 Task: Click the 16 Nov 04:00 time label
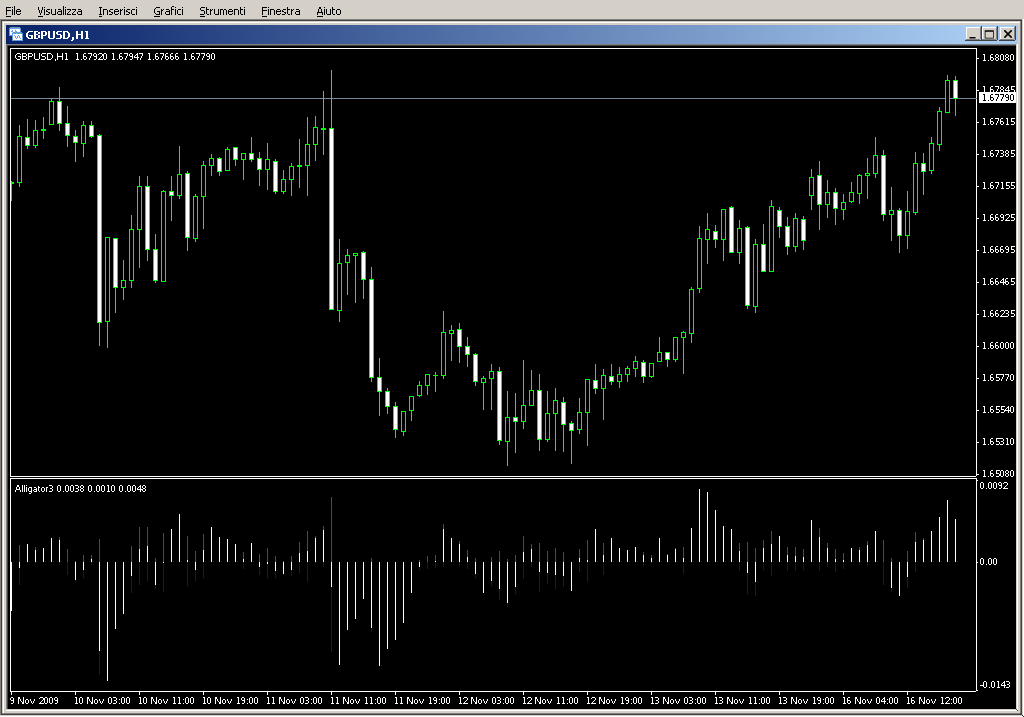click(870, 701)
